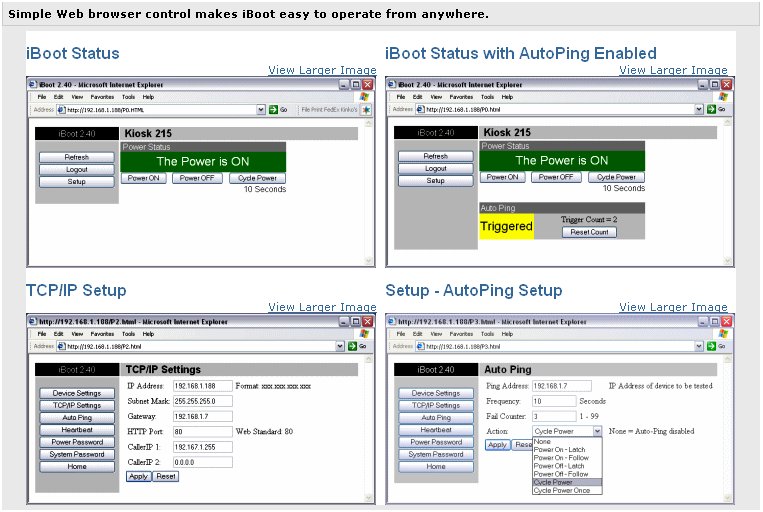Click the page icon beside the P0.HTML address
763x512 pixels.
(x=61, y=110)
